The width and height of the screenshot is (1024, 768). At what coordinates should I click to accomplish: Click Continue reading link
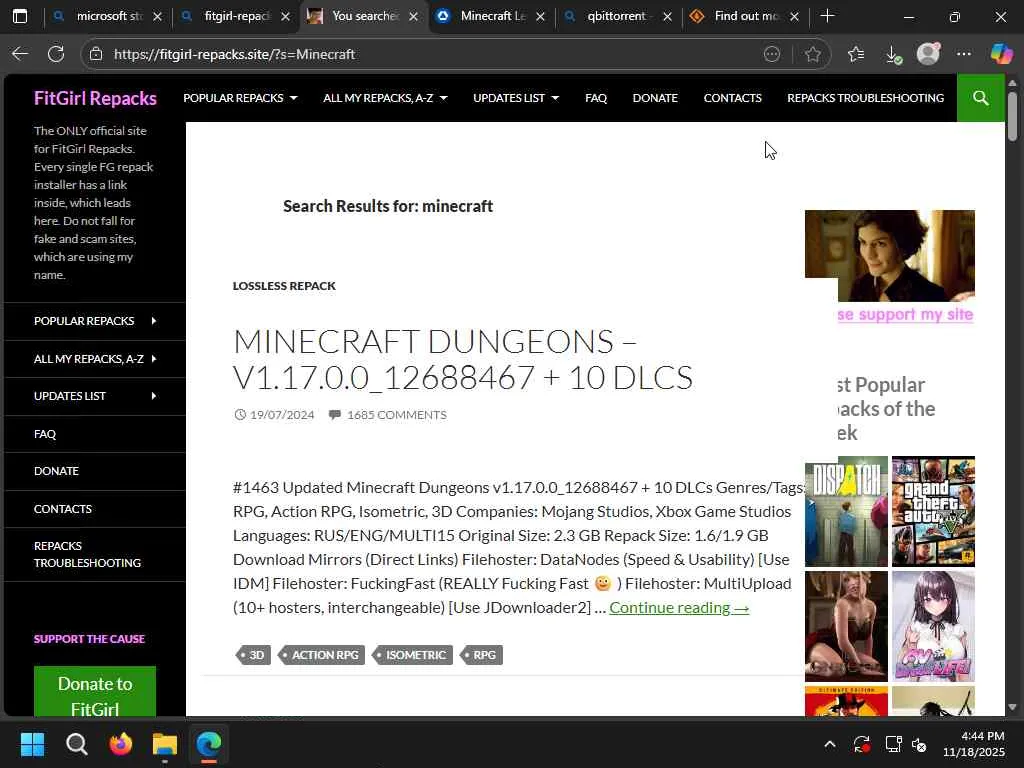point(679,607)
